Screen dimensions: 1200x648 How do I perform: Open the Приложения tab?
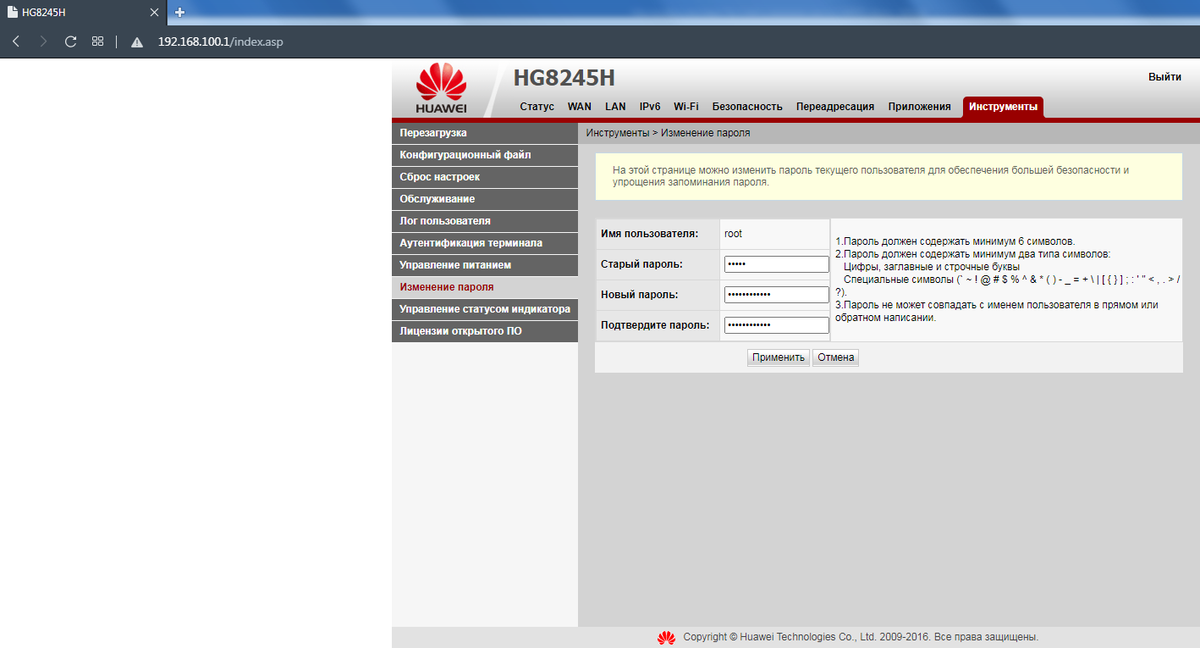tap(919, 106)
